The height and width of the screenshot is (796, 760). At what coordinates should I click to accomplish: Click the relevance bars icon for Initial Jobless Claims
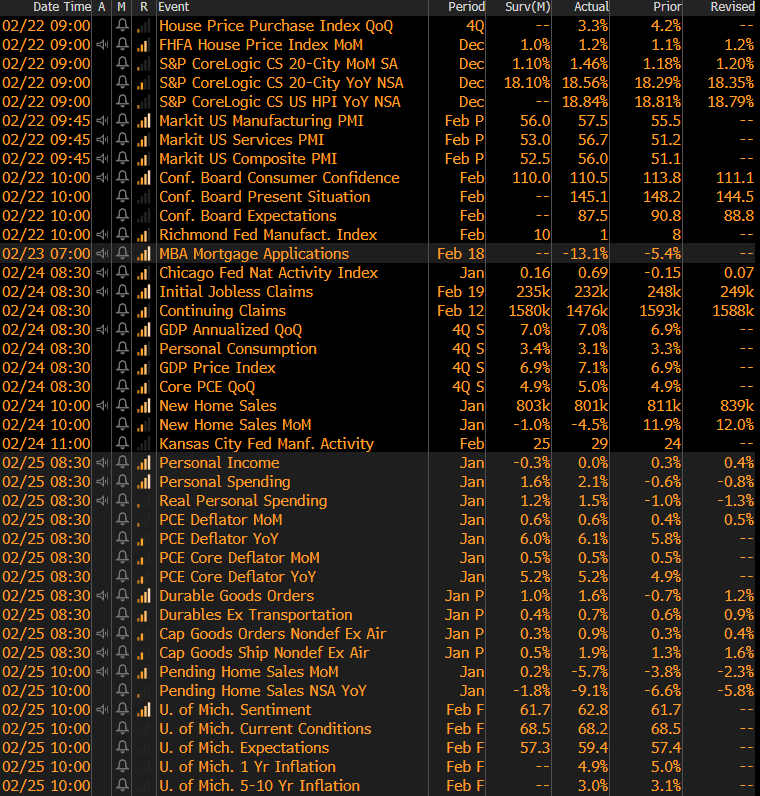click(143, 292)
